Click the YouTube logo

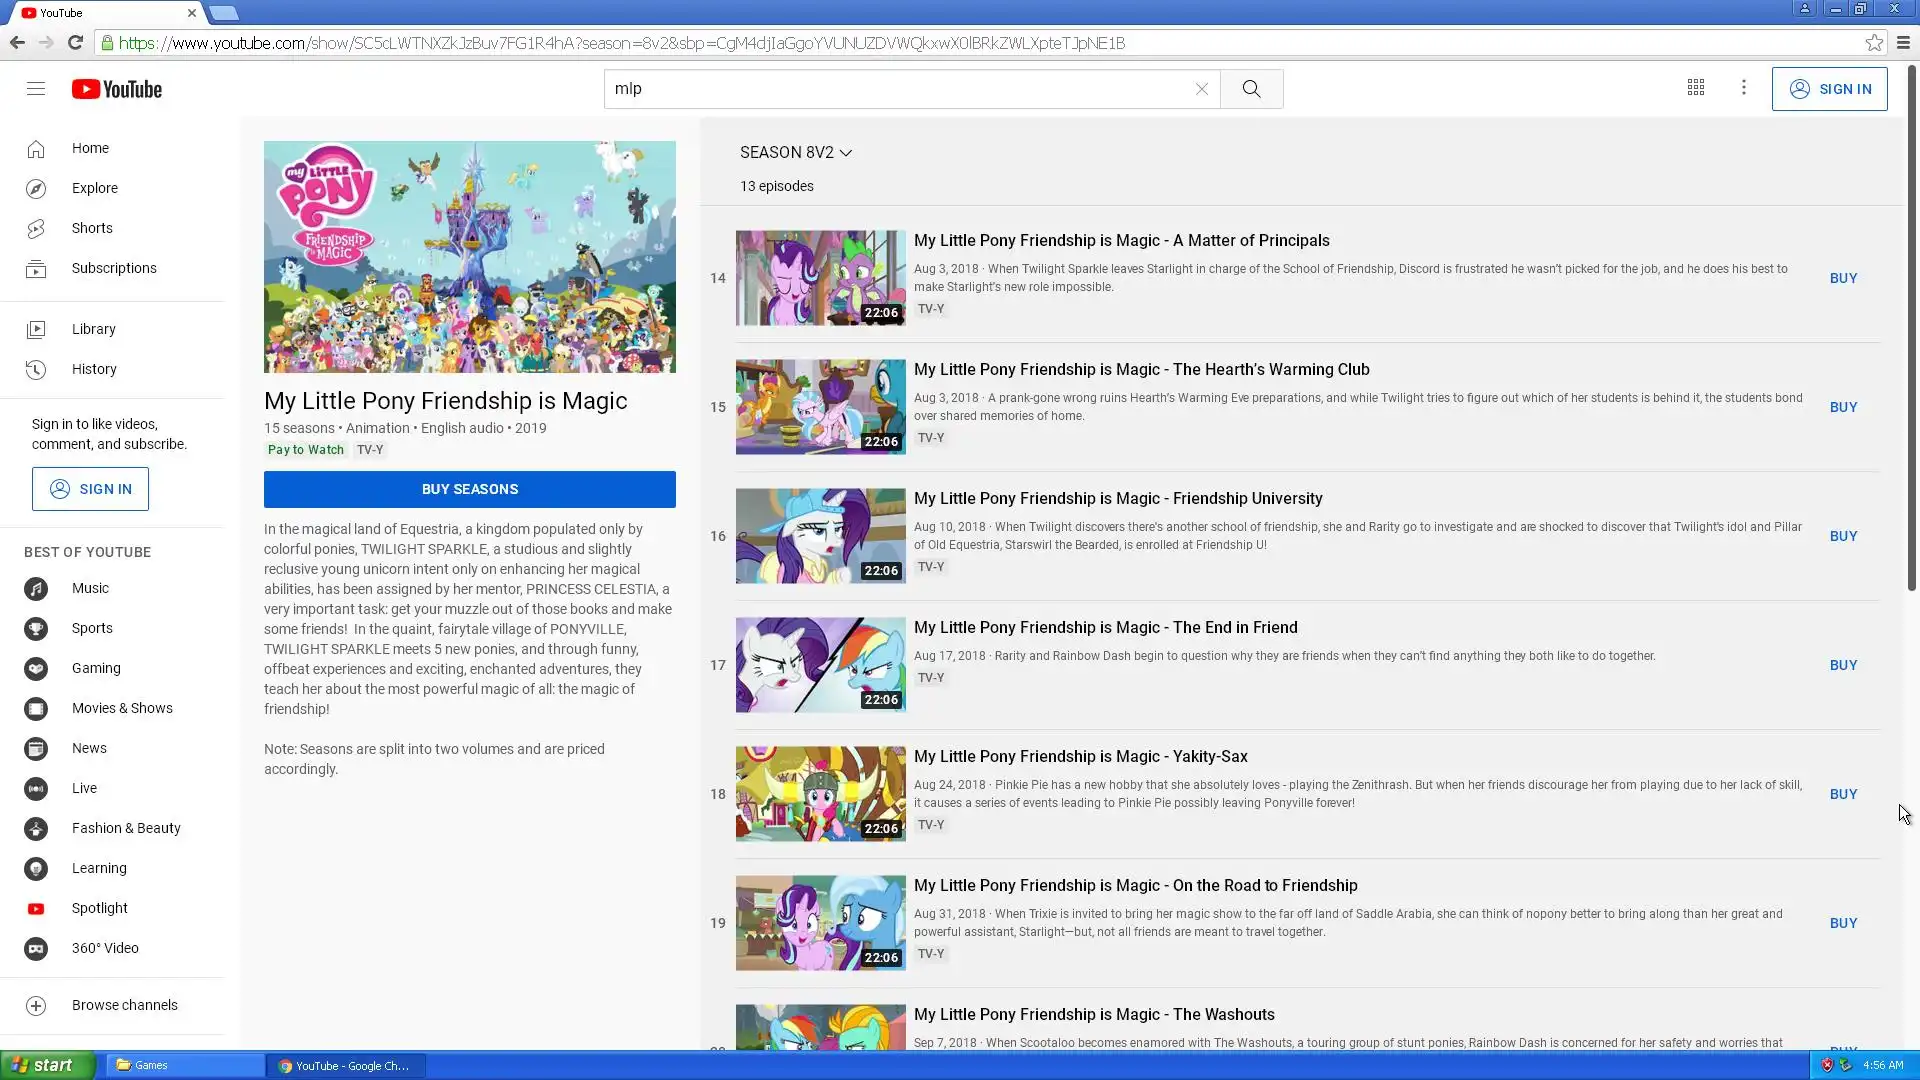coord(117,89)
